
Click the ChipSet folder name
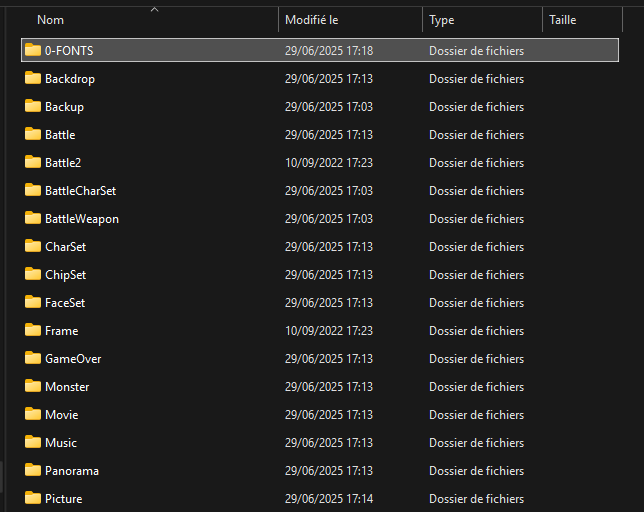[x=66, y=274]
